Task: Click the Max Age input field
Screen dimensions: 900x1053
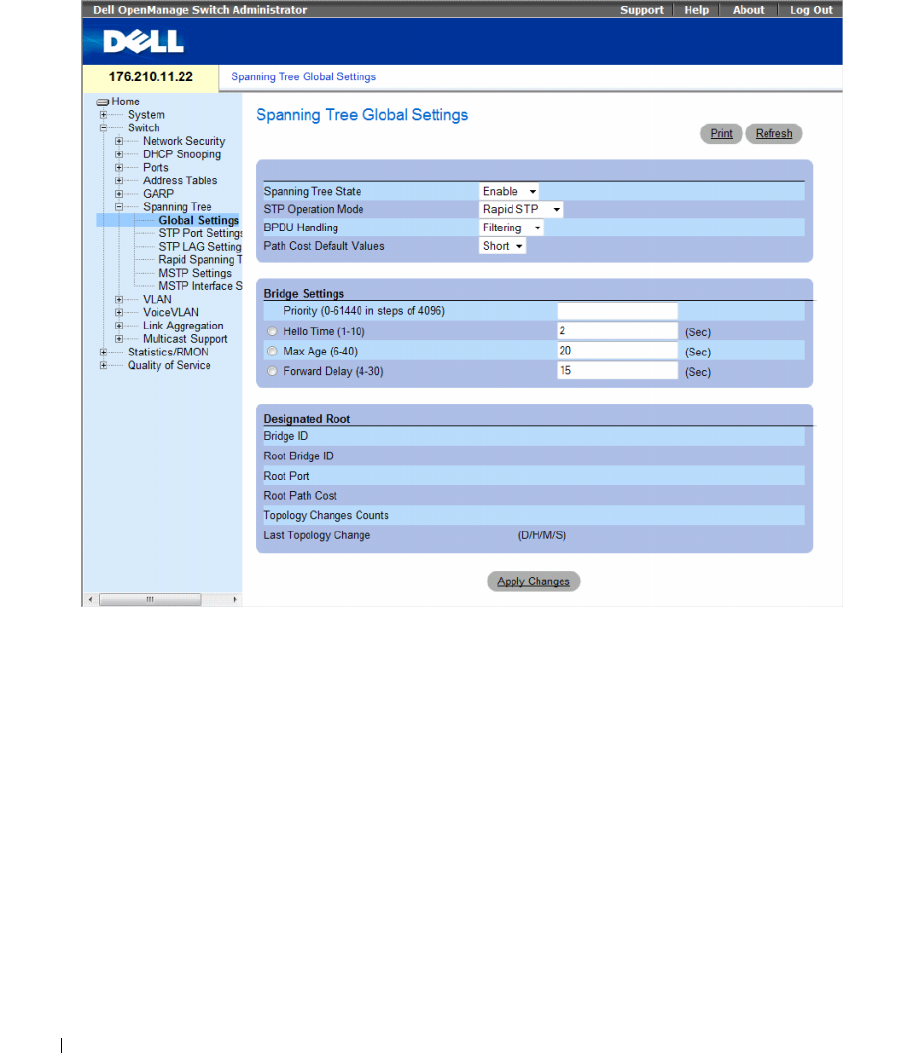Action: coord(617,351)
